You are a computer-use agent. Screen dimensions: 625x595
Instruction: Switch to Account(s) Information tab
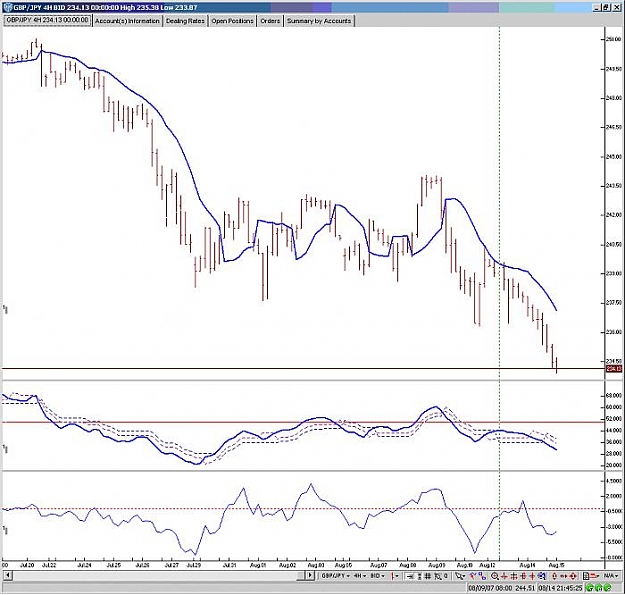pos(127,21)
